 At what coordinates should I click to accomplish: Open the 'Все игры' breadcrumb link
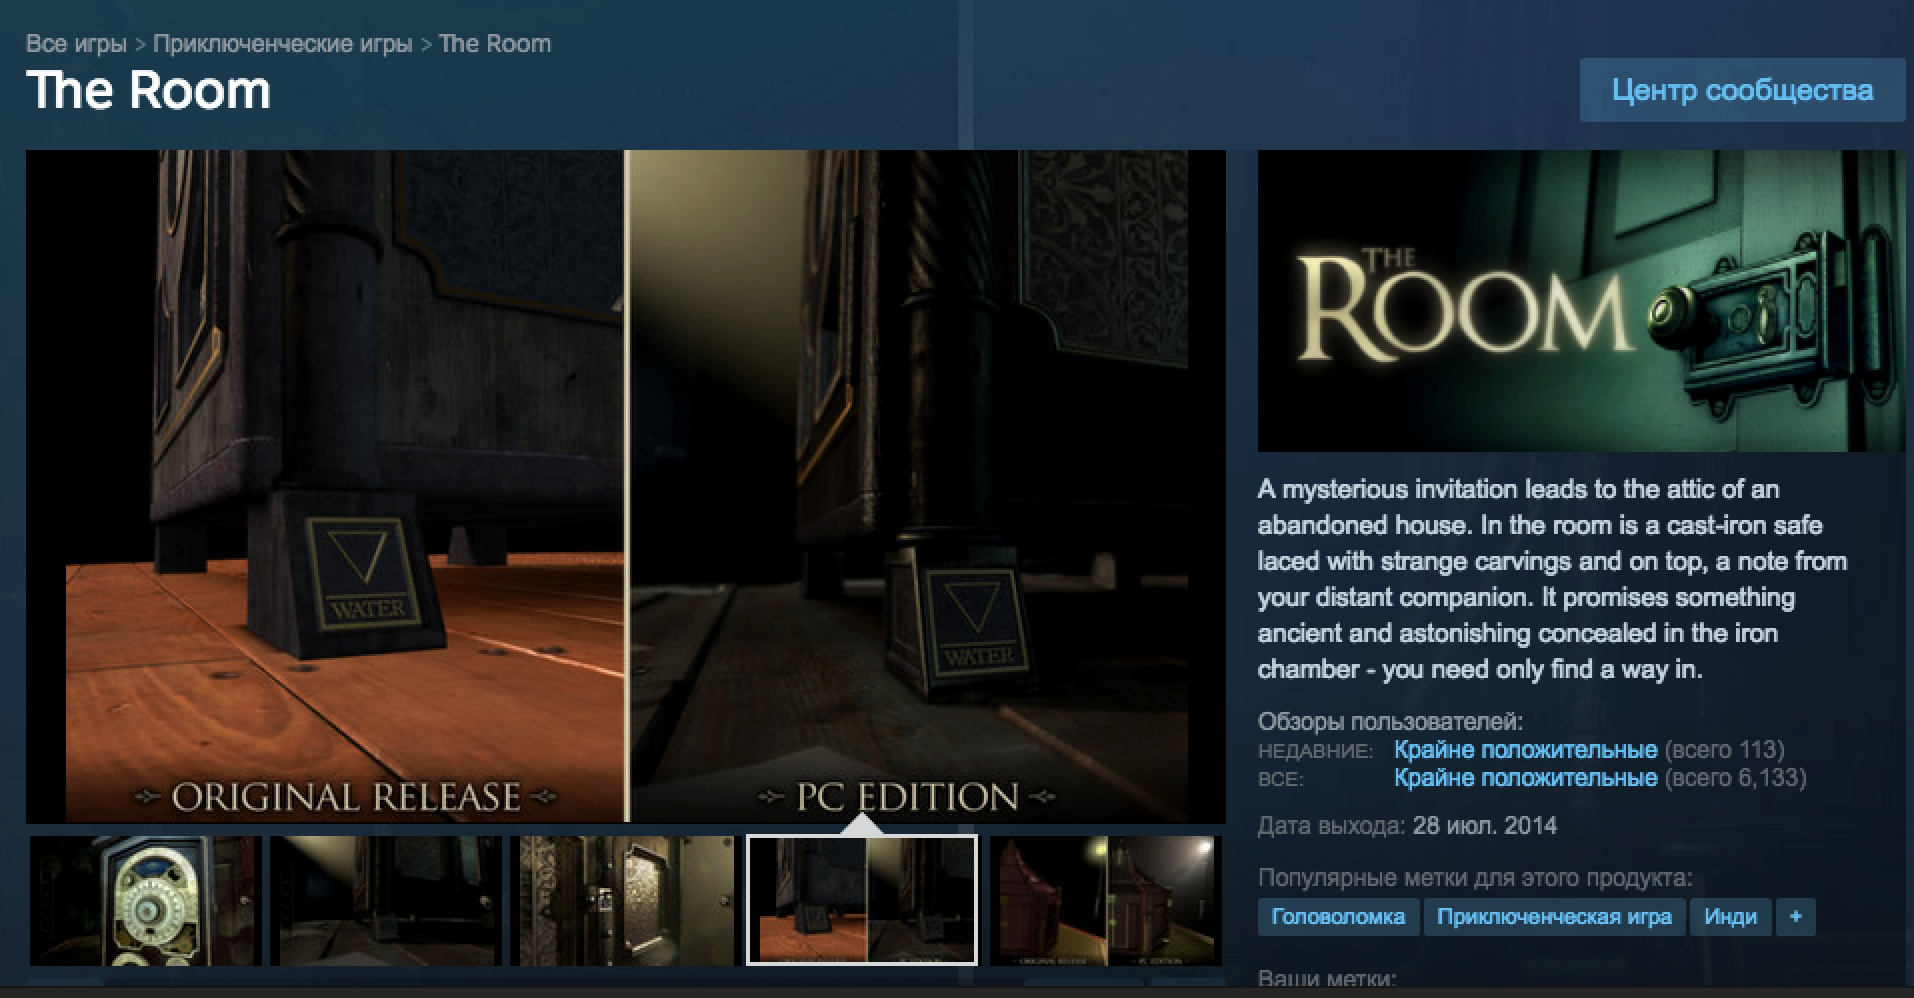coord(76,44)
